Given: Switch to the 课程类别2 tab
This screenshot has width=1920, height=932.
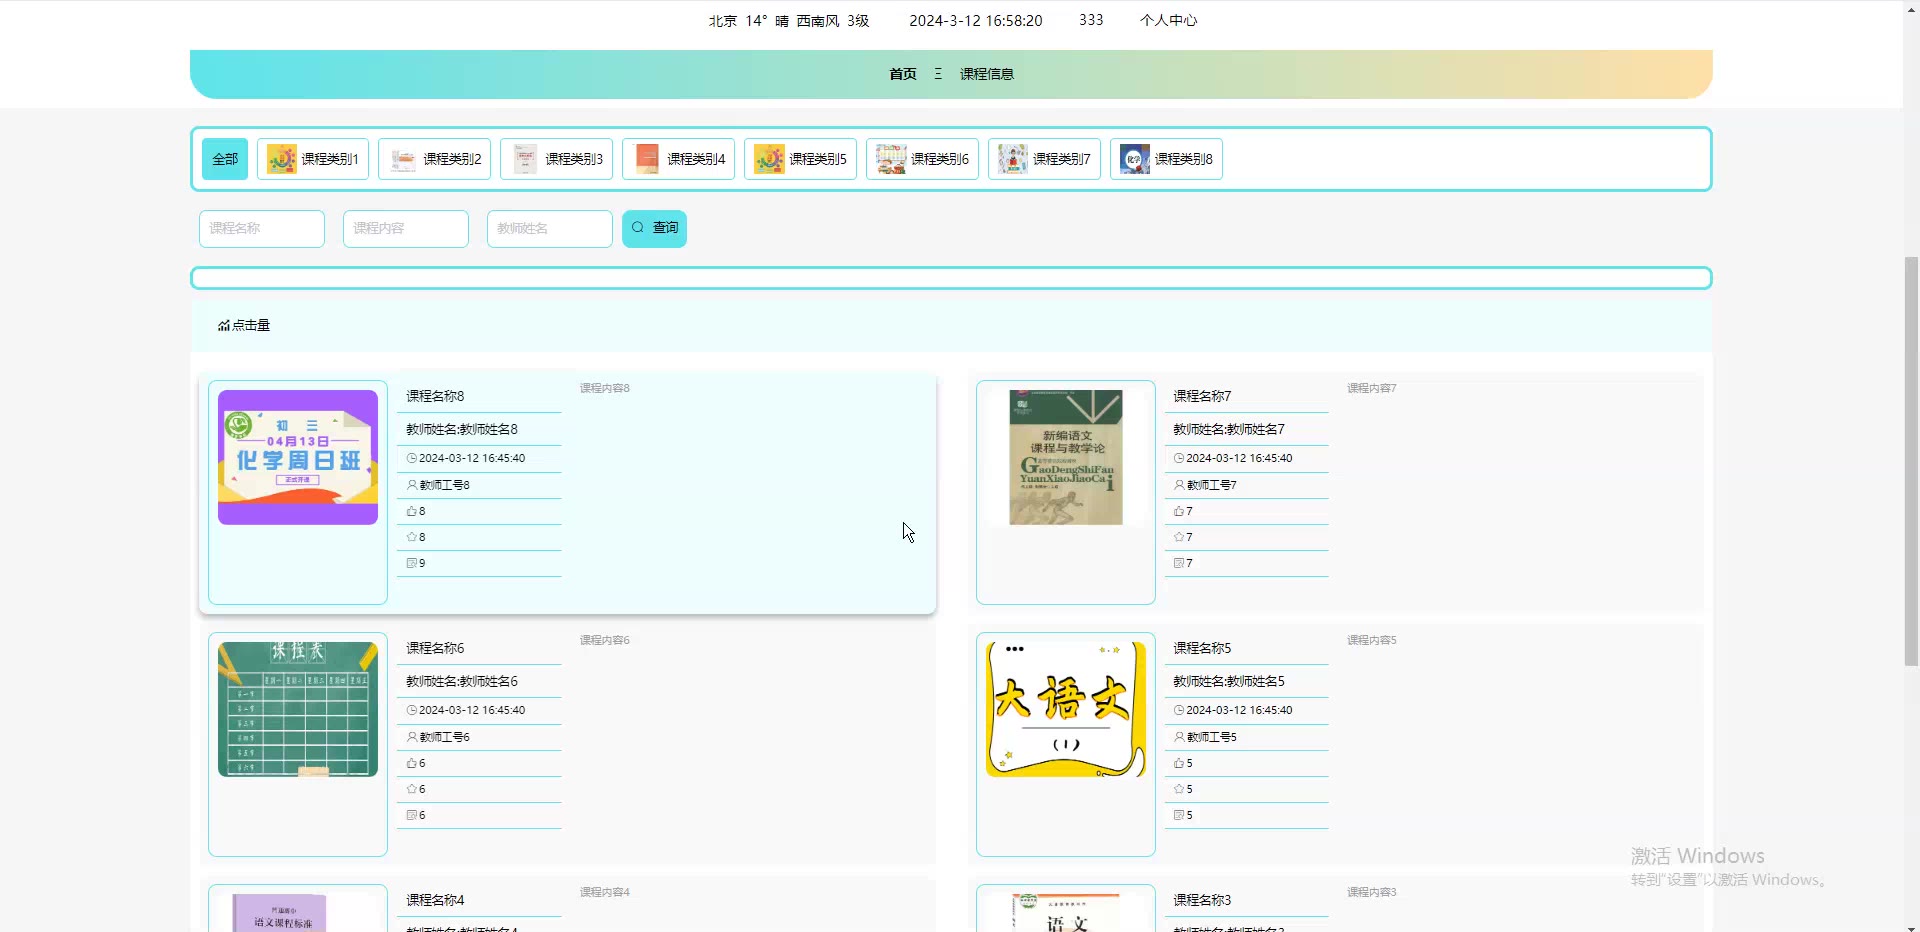Looking at the screenshot, I should 435,159.
